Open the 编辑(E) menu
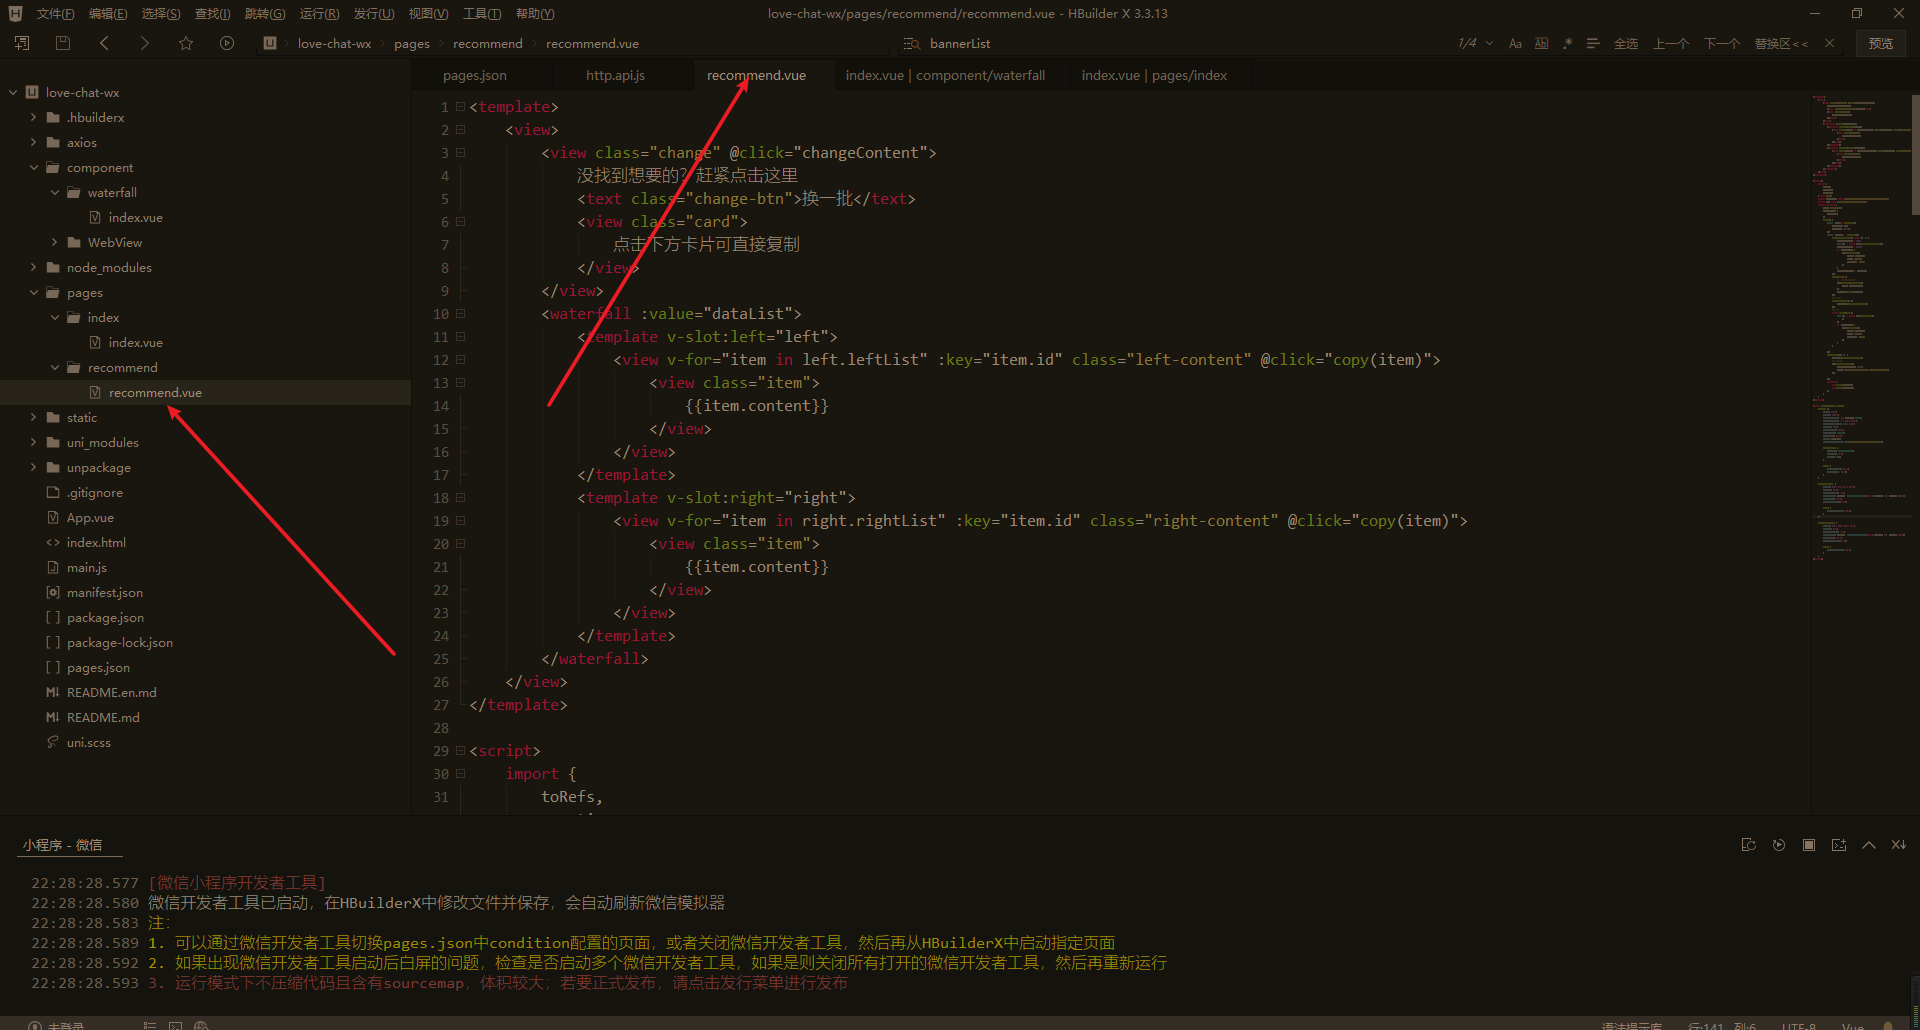This screenshot has width=1920, height=1030. pyautogui.click(x=108, y=13)
